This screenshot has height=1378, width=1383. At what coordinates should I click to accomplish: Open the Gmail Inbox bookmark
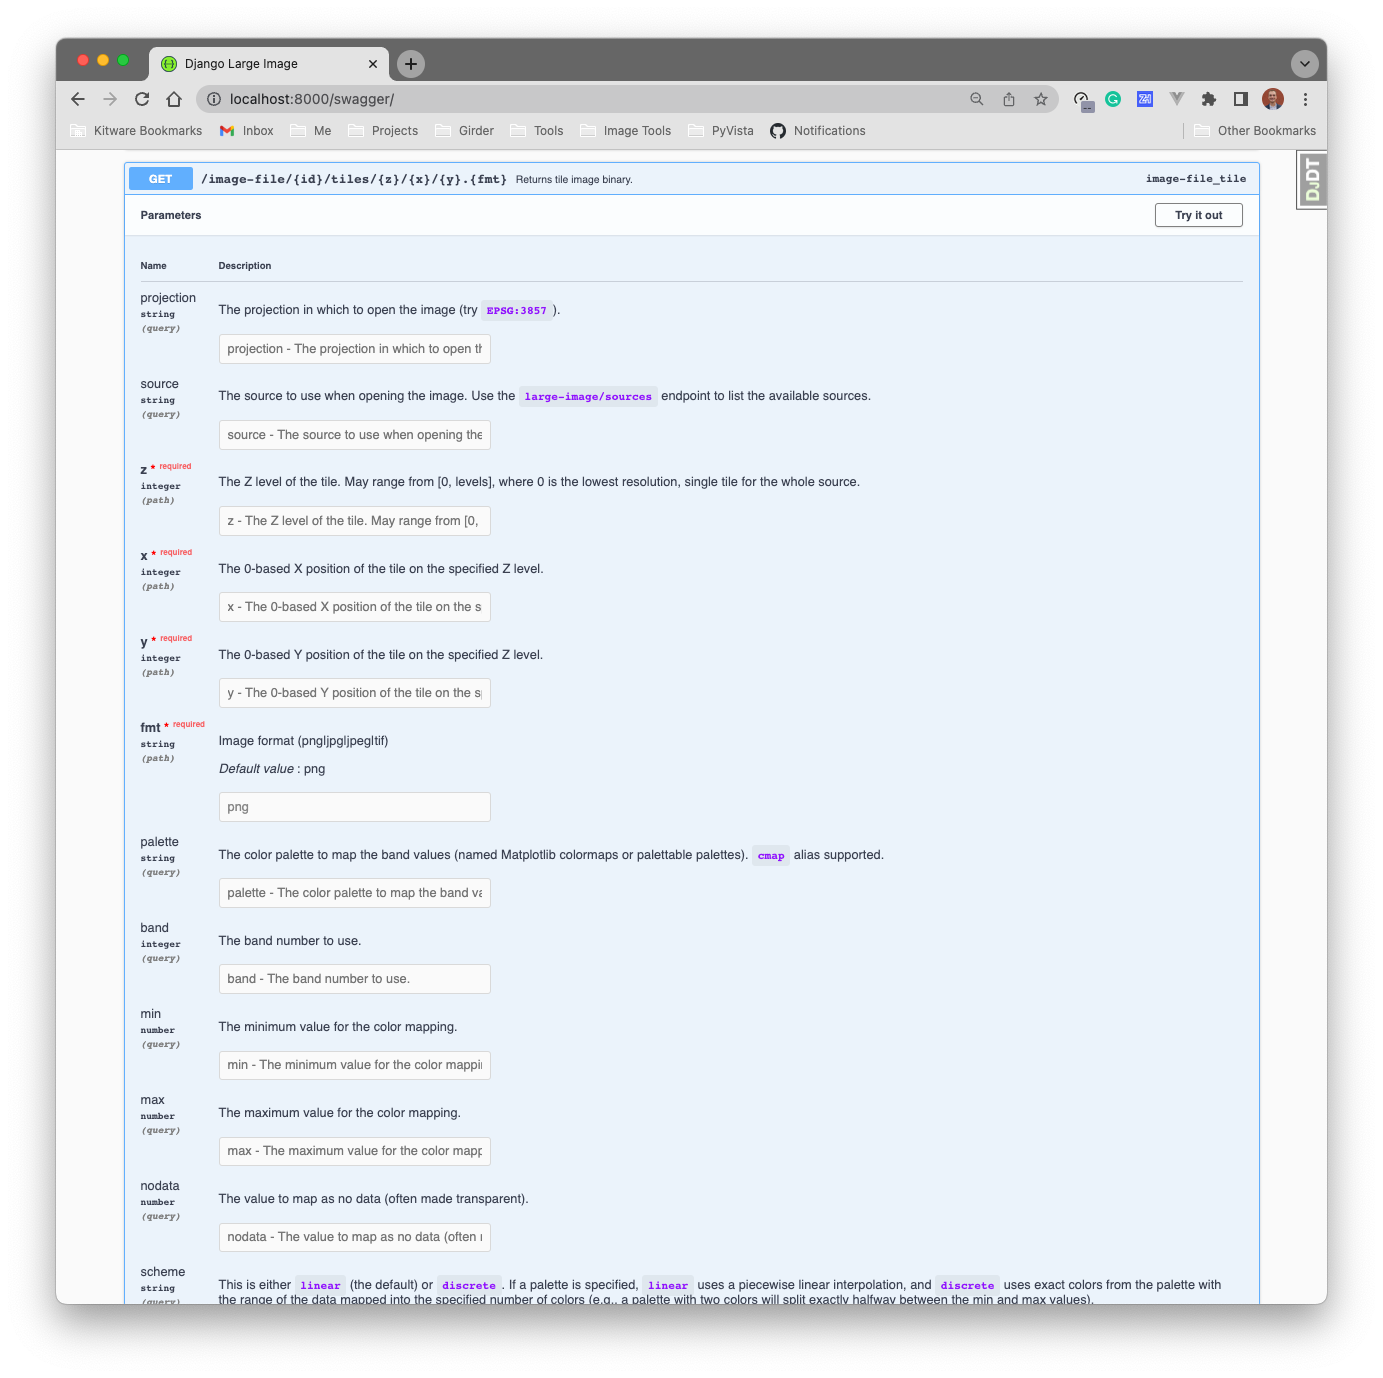[246, 131]
